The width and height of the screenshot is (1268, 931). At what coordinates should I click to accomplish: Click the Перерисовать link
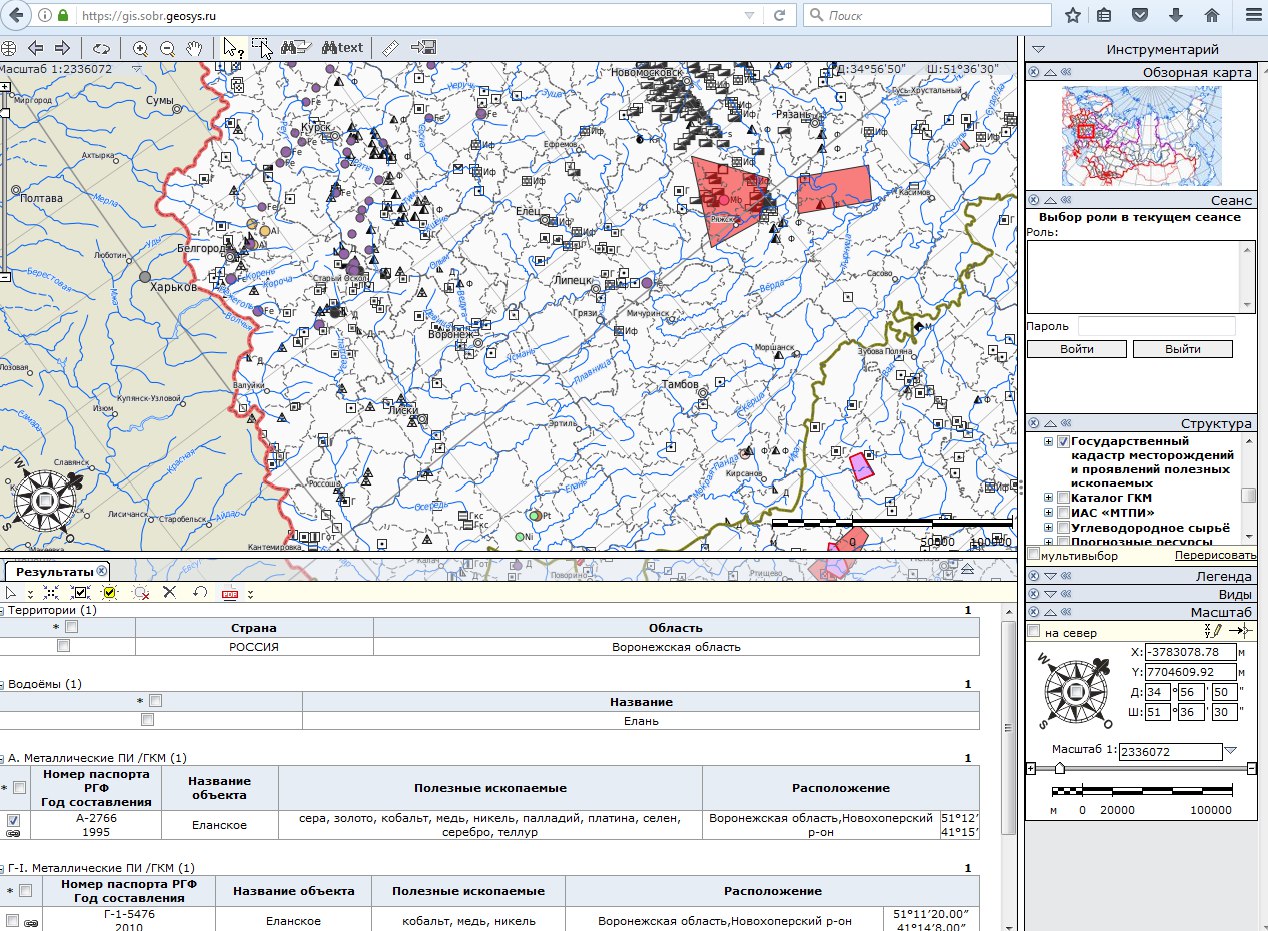[x=1215, y=555]
